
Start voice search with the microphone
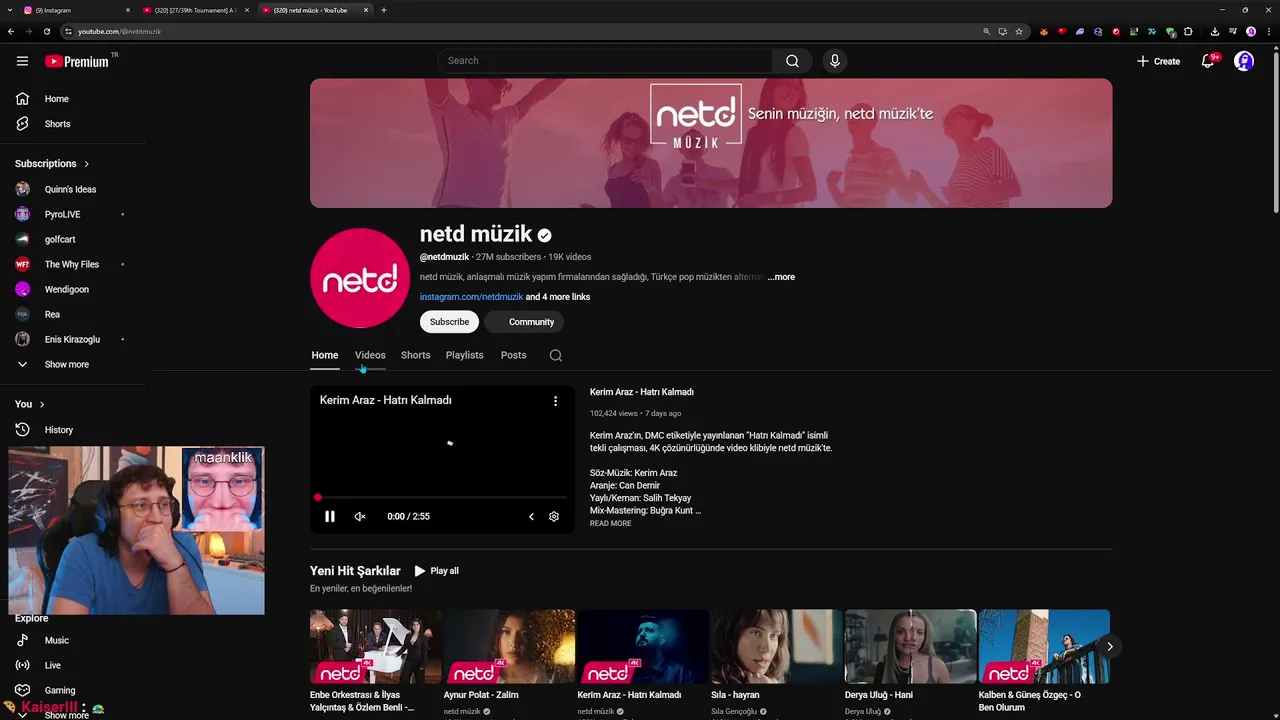pyautogui.click(x=835, y=61)
